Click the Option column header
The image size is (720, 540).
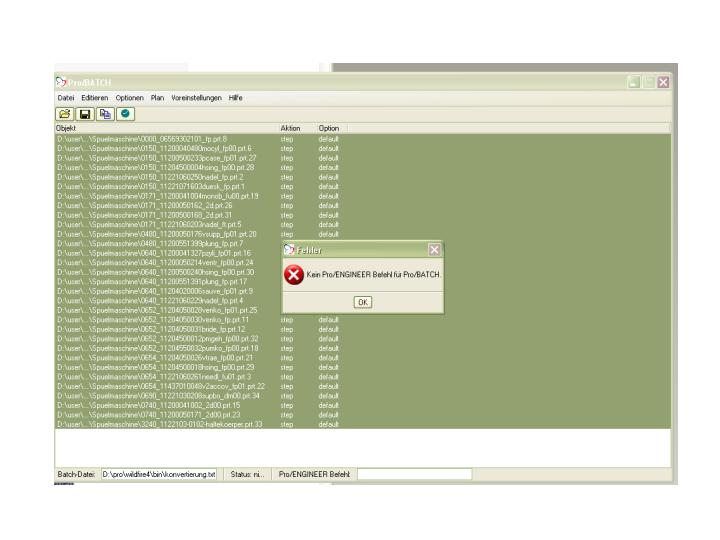click(332, 128)
